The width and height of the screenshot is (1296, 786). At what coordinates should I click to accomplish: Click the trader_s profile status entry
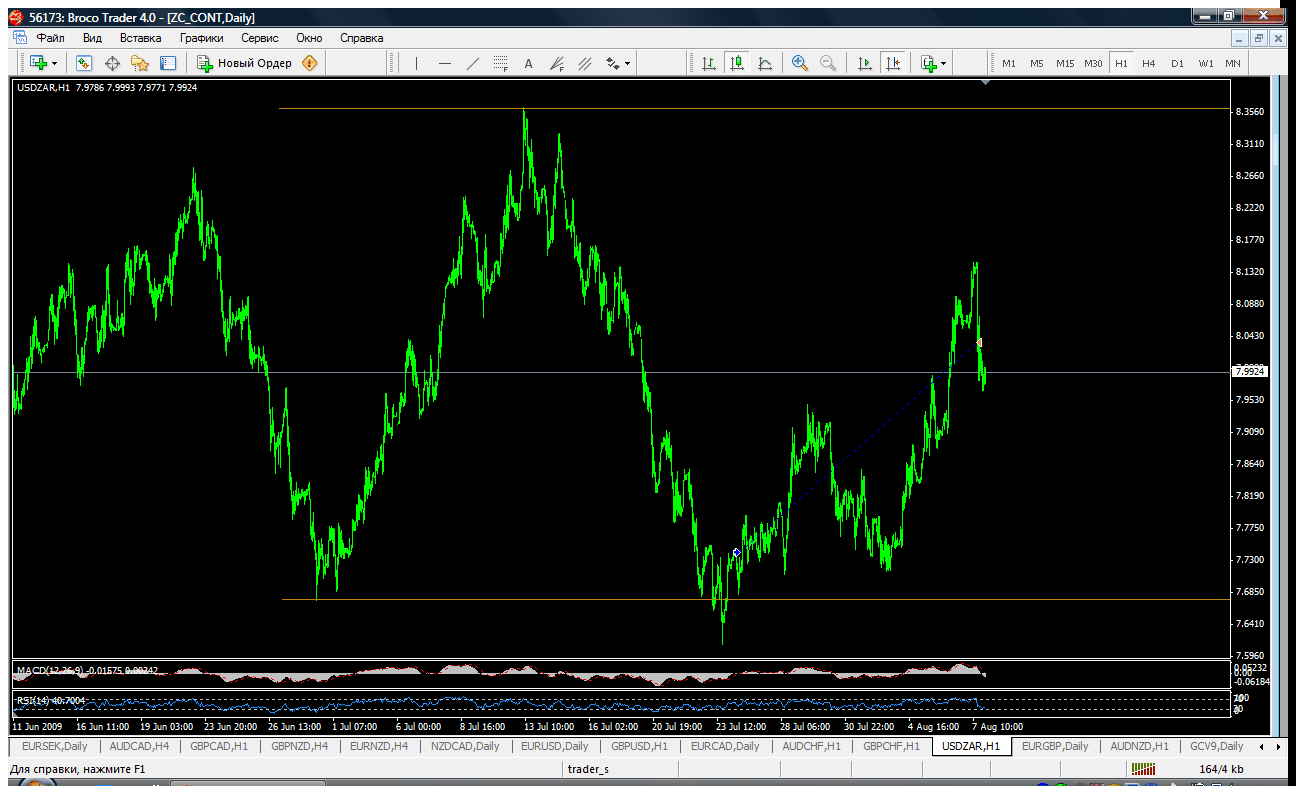click(x=588, y=769)
